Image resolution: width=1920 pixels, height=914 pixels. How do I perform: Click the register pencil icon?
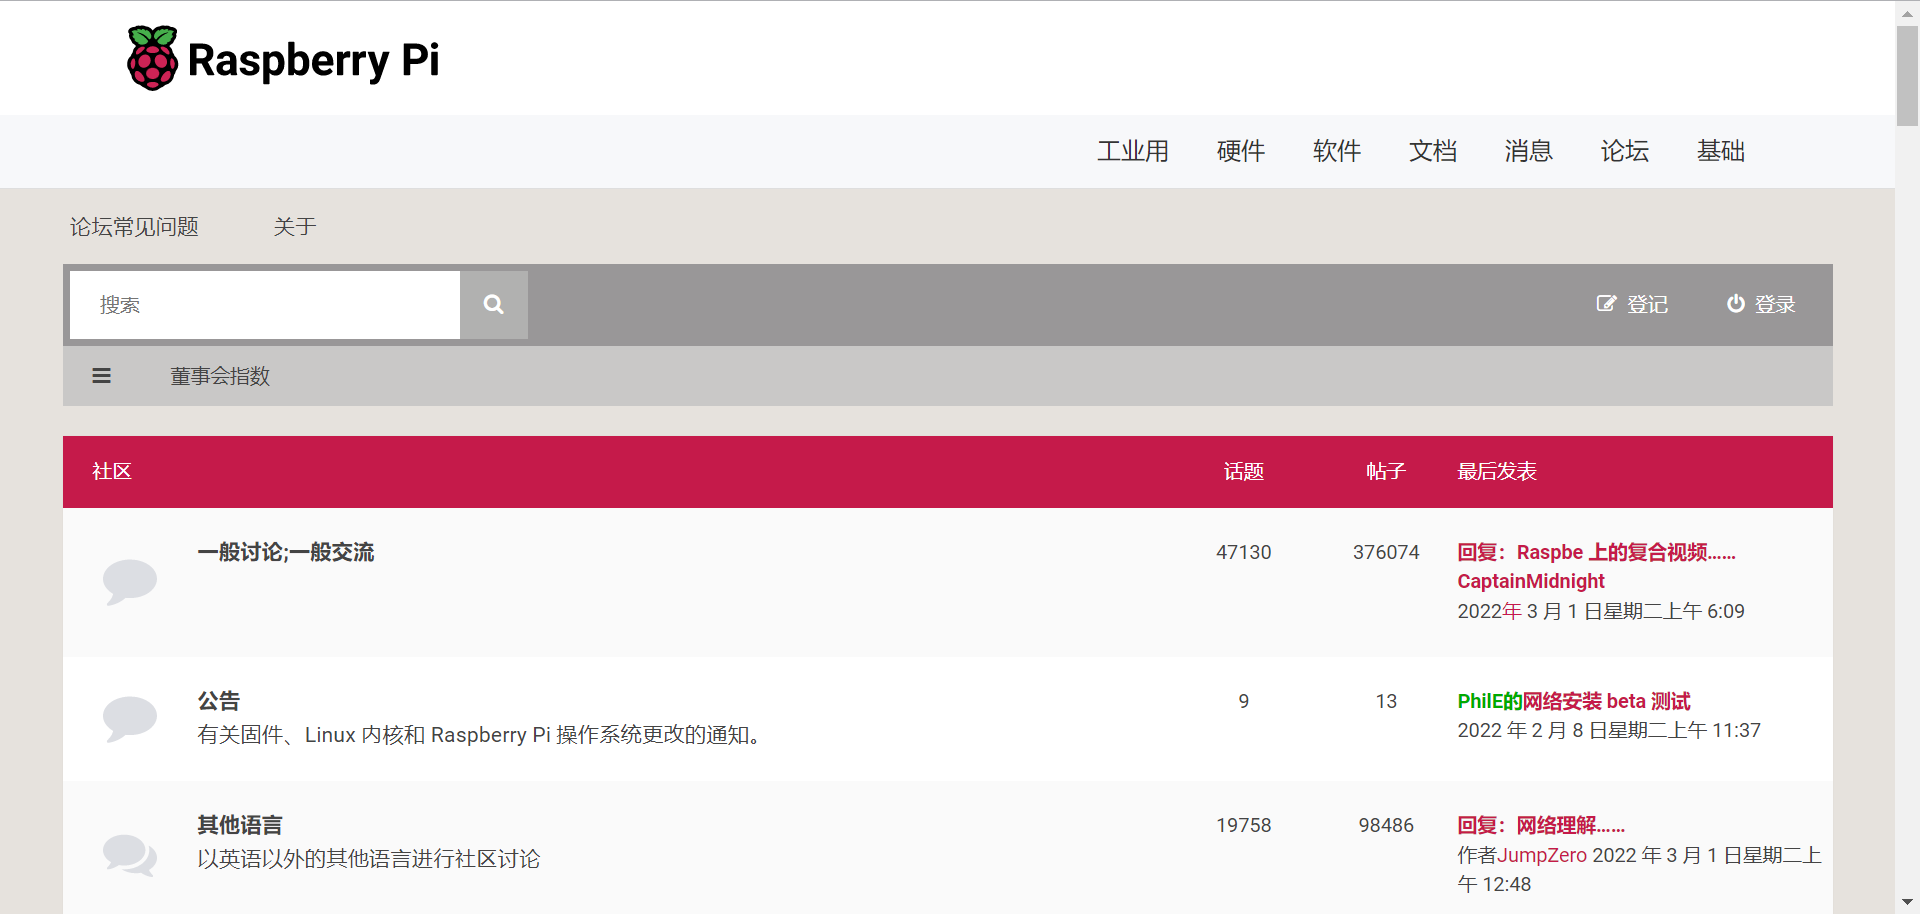1606,304
